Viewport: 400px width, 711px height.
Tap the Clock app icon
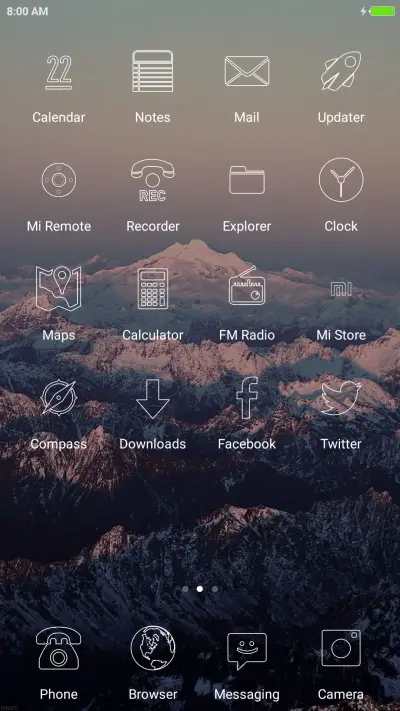[x=341, y=180]
